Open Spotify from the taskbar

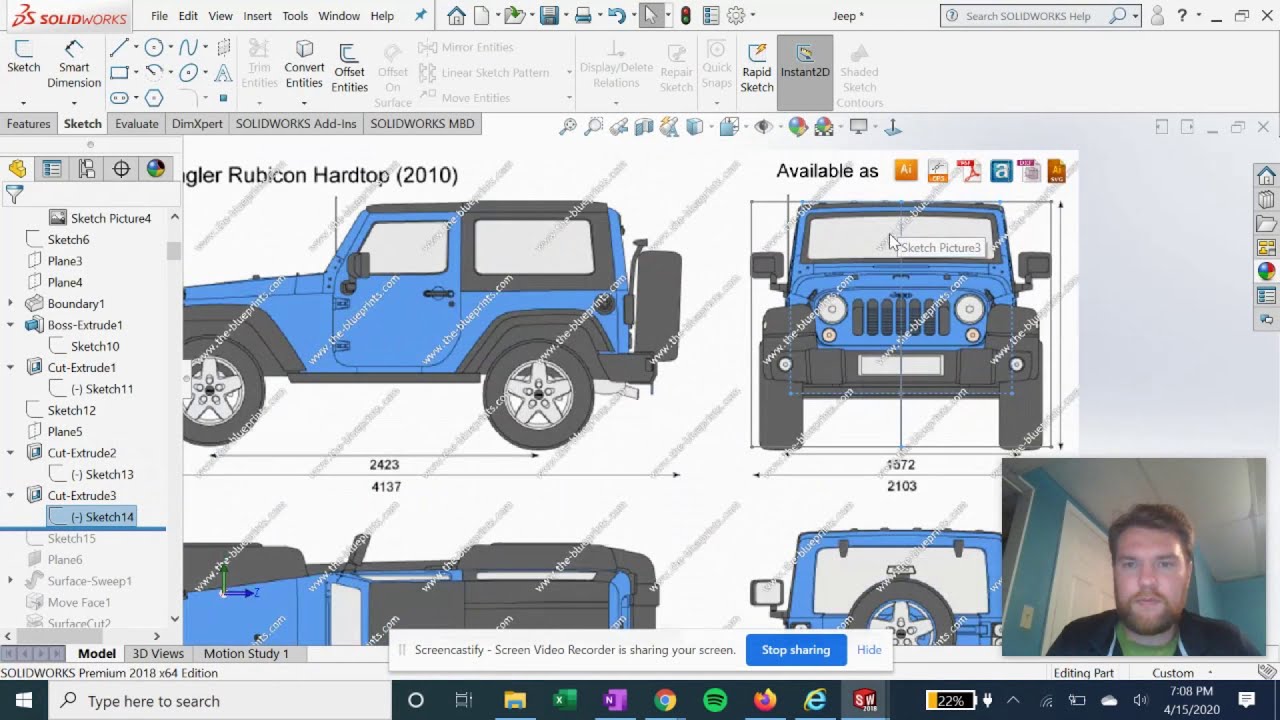[715, 700]
